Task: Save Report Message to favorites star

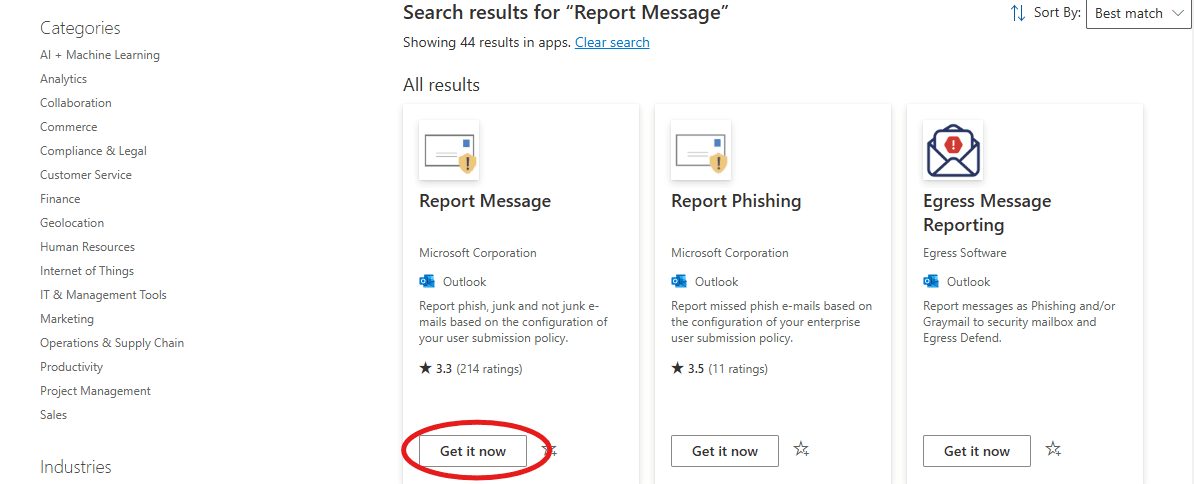Action: (549, 450)
